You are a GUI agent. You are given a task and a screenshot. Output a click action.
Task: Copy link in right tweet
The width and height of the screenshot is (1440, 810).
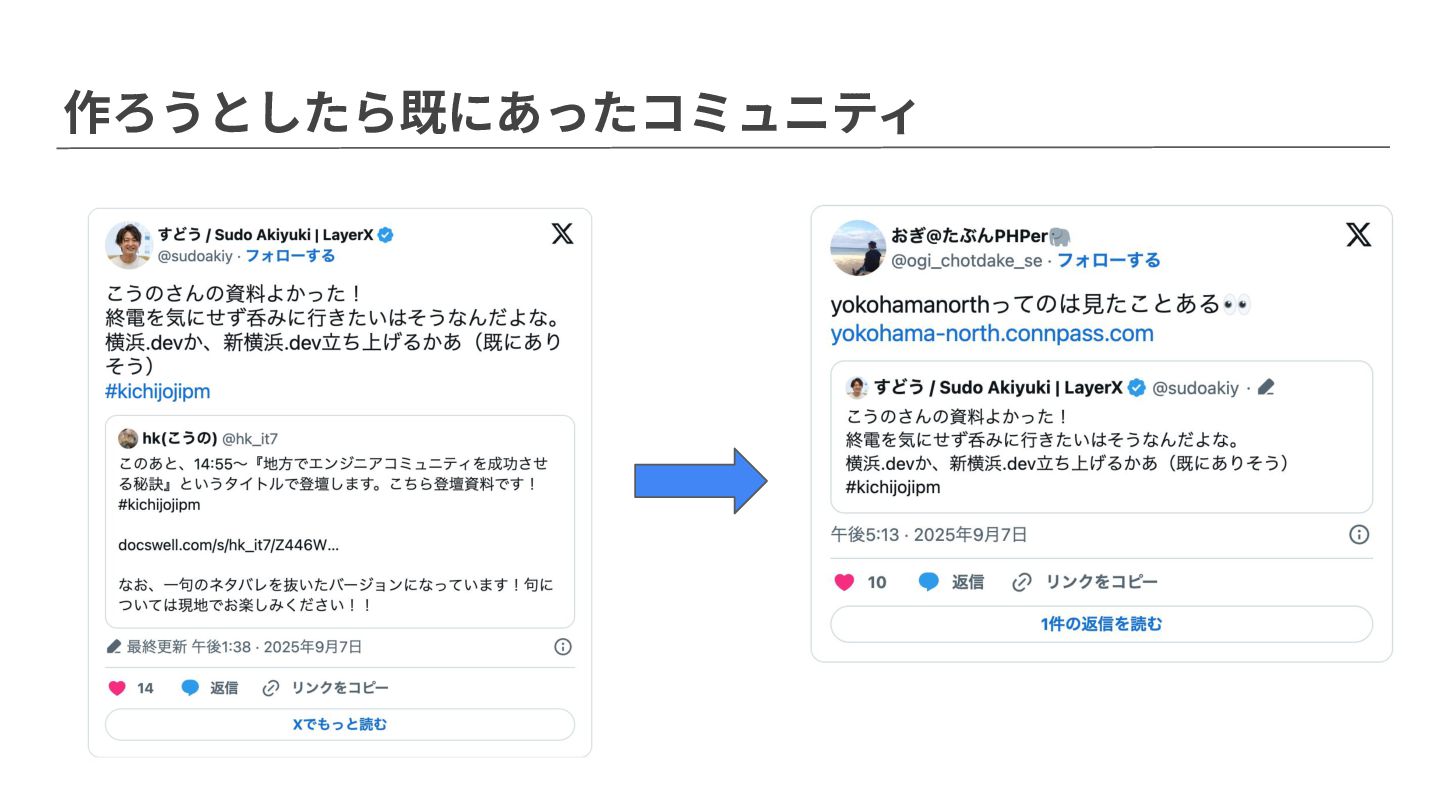1085,582
